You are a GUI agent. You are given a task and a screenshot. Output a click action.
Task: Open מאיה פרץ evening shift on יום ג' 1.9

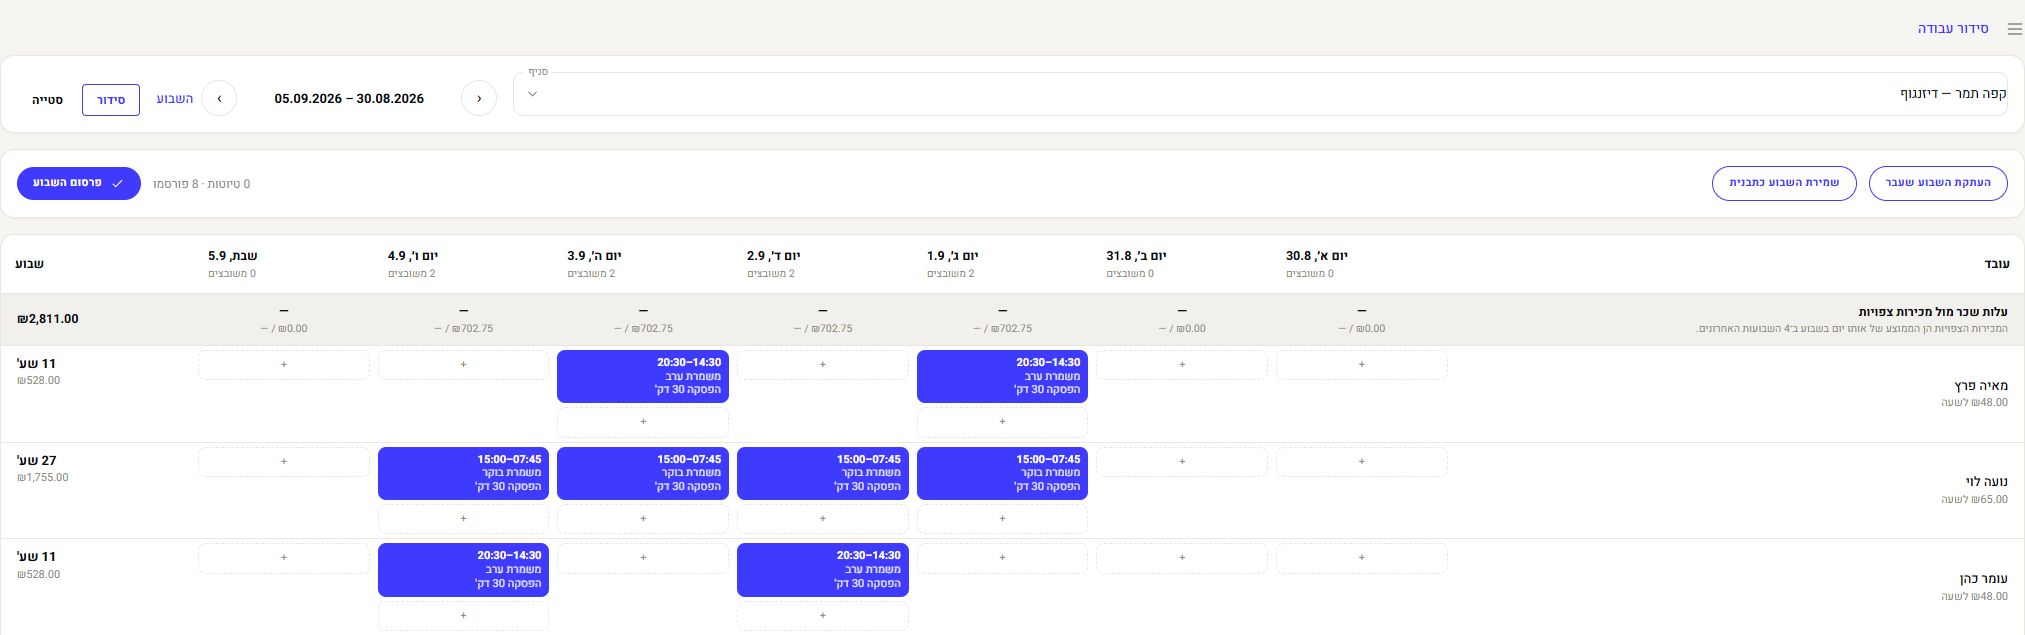1002,376
